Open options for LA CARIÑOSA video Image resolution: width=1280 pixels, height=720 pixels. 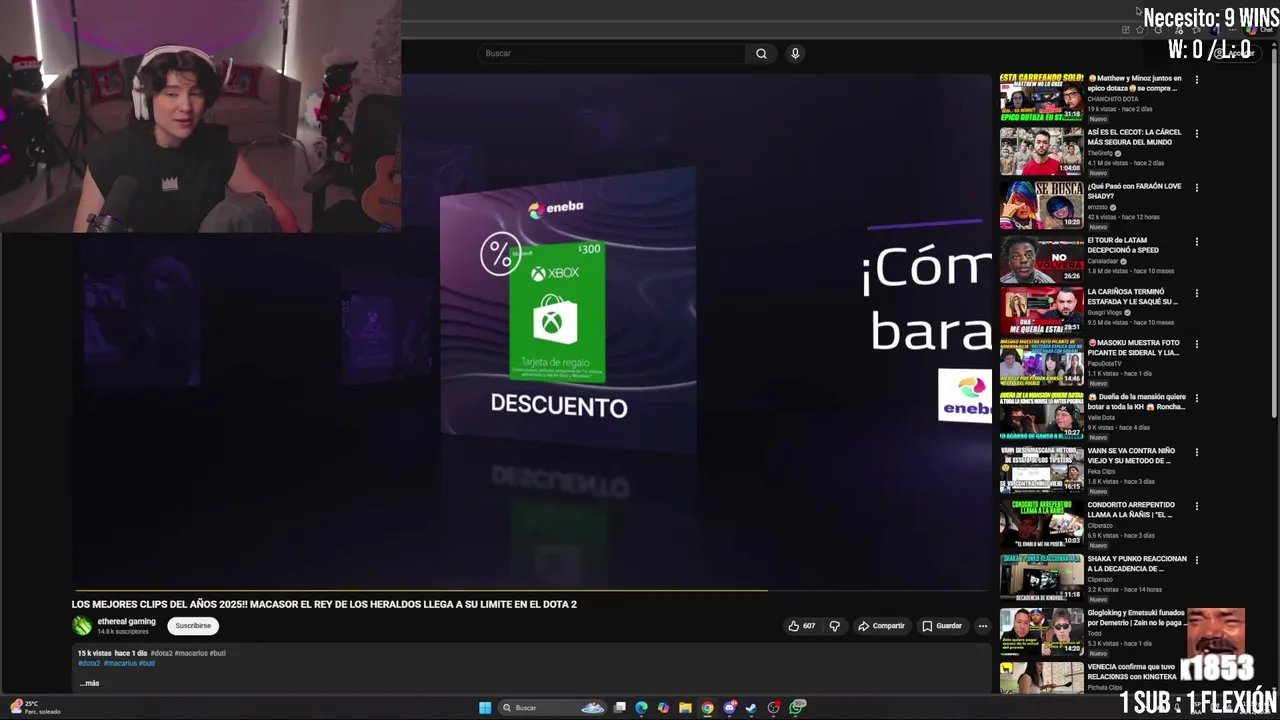pos(1196,295)
